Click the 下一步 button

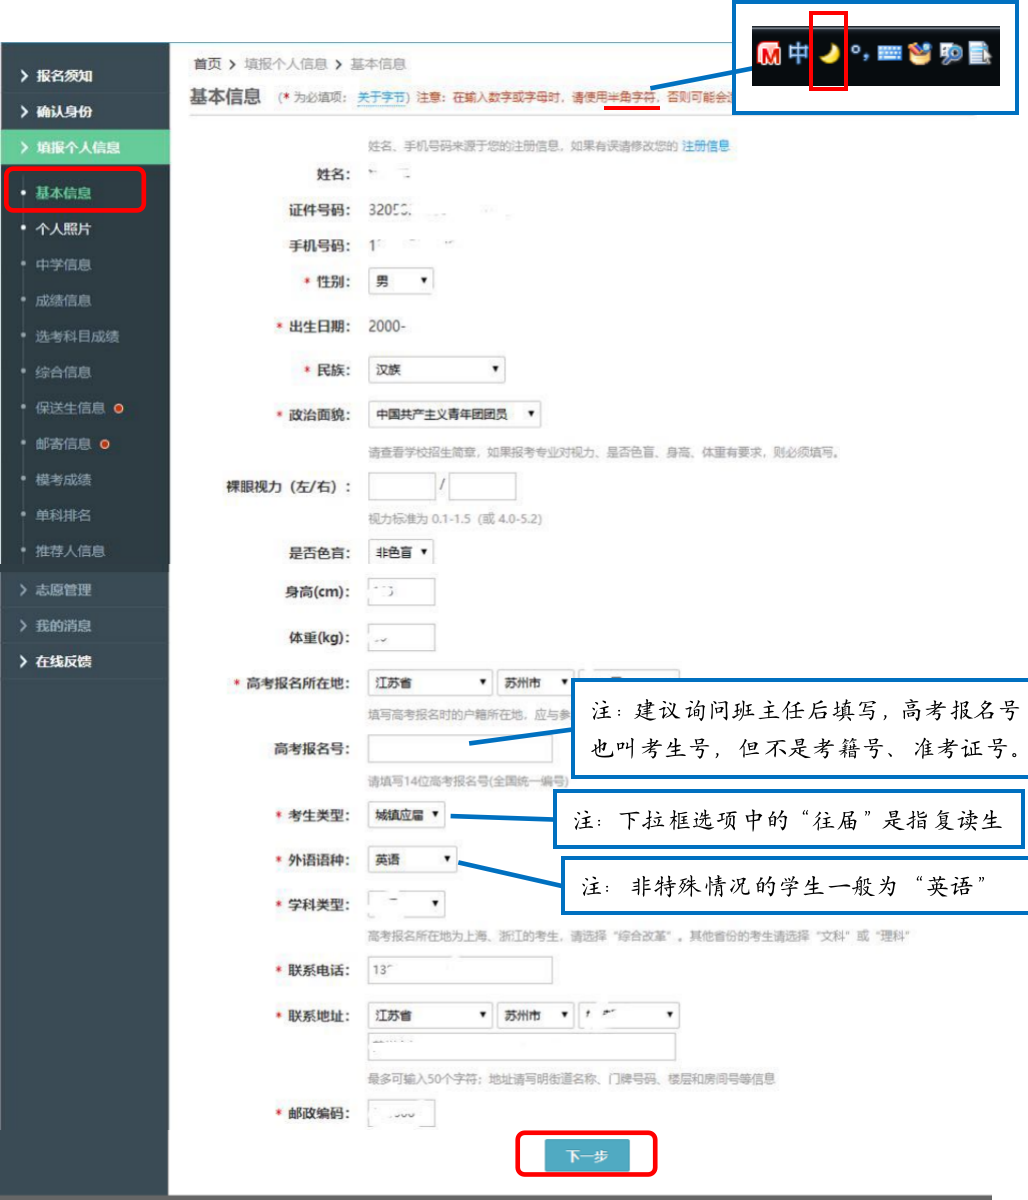click(x=585, y=1154)
